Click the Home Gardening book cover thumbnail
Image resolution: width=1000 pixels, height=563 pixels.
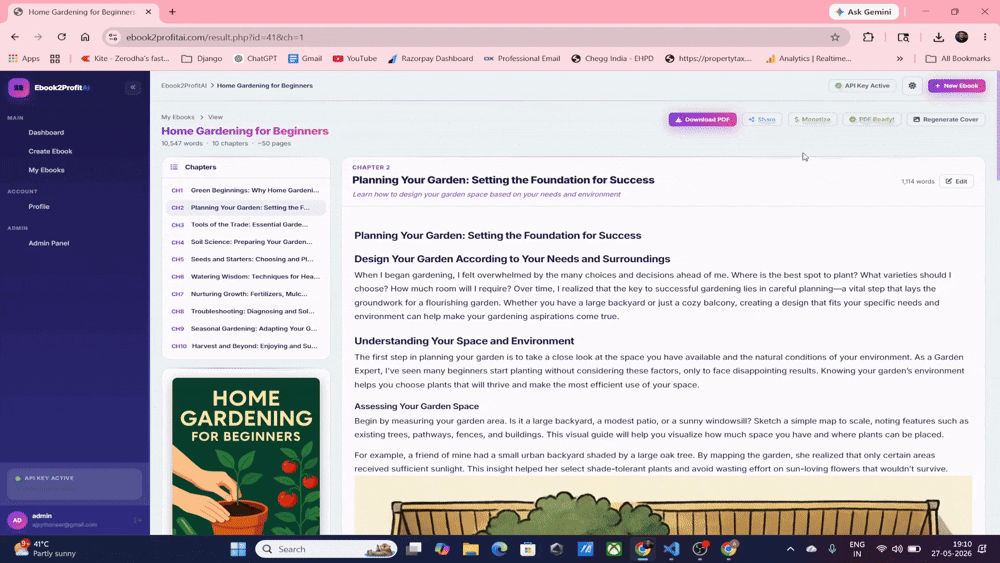[246, 456]
